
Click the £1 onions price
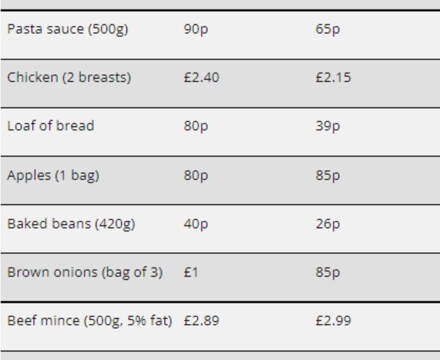[191, 272]
